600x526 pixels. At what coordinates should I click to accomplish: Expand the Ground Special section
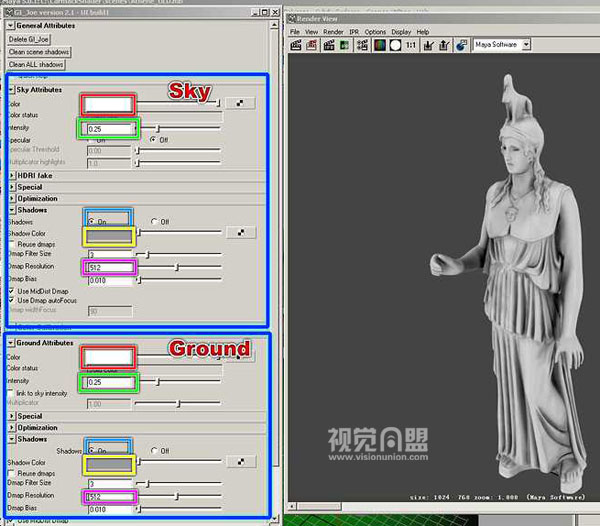click(12, 416)
